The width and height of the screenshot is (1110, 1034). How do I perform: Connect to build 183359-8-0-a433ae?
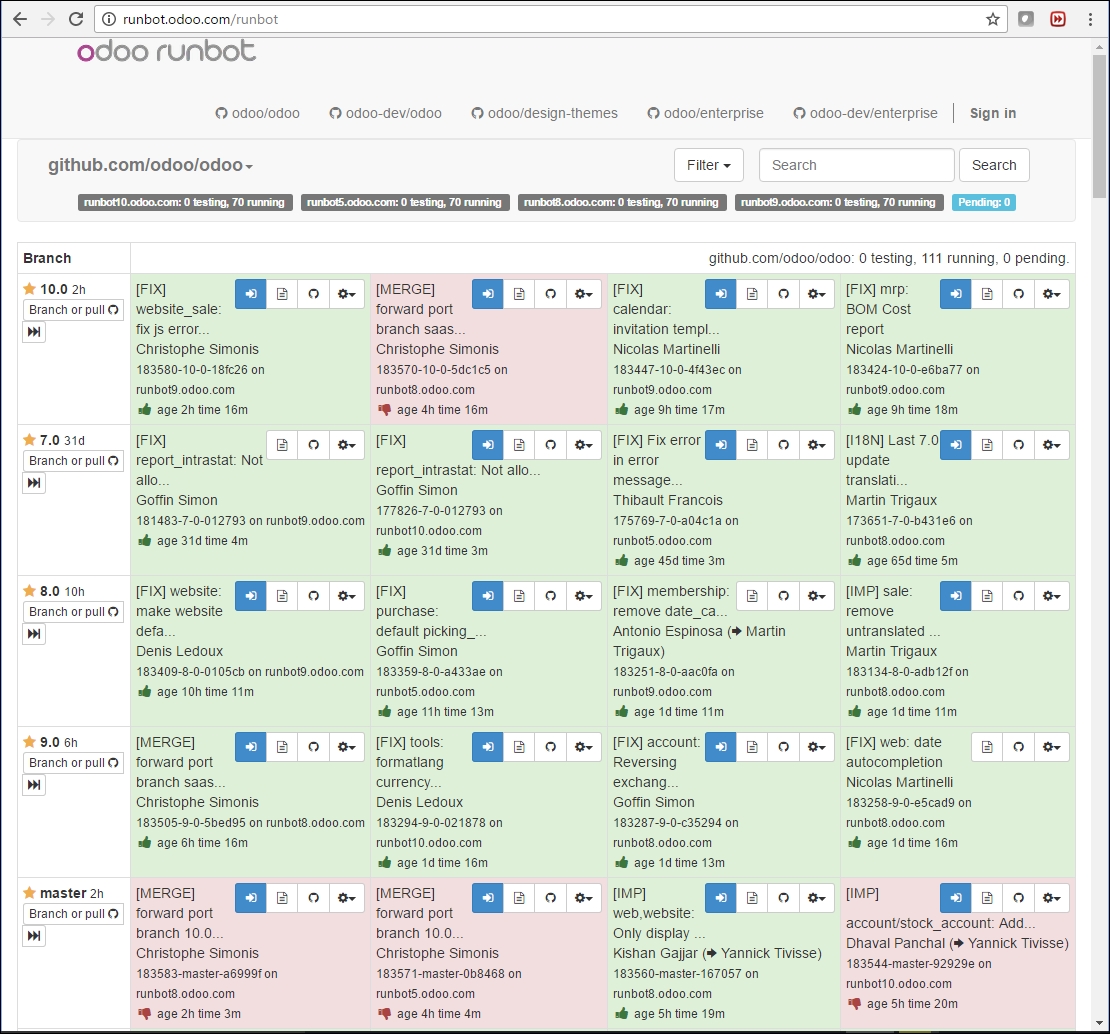[488, 596]
